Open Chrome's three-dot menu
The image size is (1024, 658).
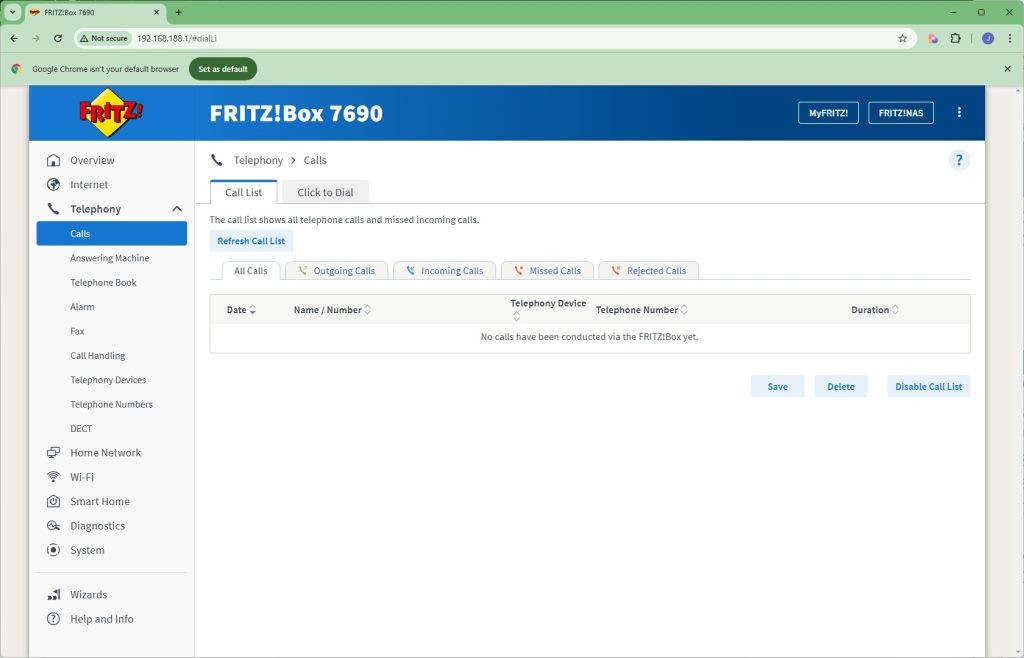pos(1010,39)
